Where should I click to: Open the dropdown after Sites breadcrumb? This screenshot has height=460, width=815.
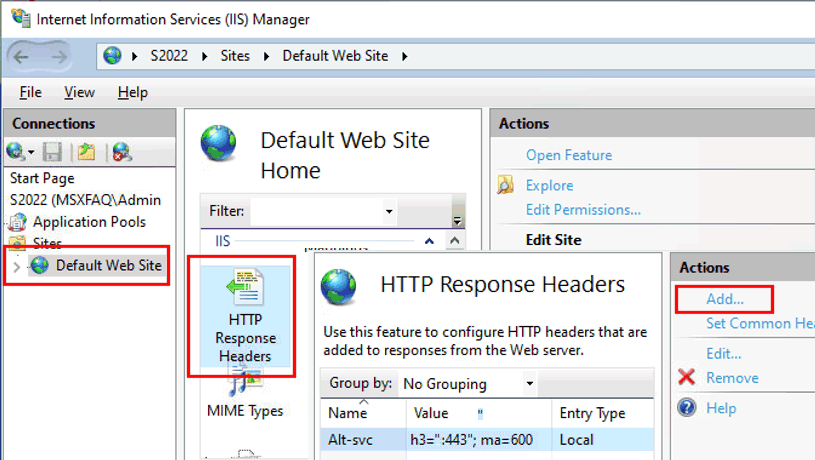pos(266,56)
